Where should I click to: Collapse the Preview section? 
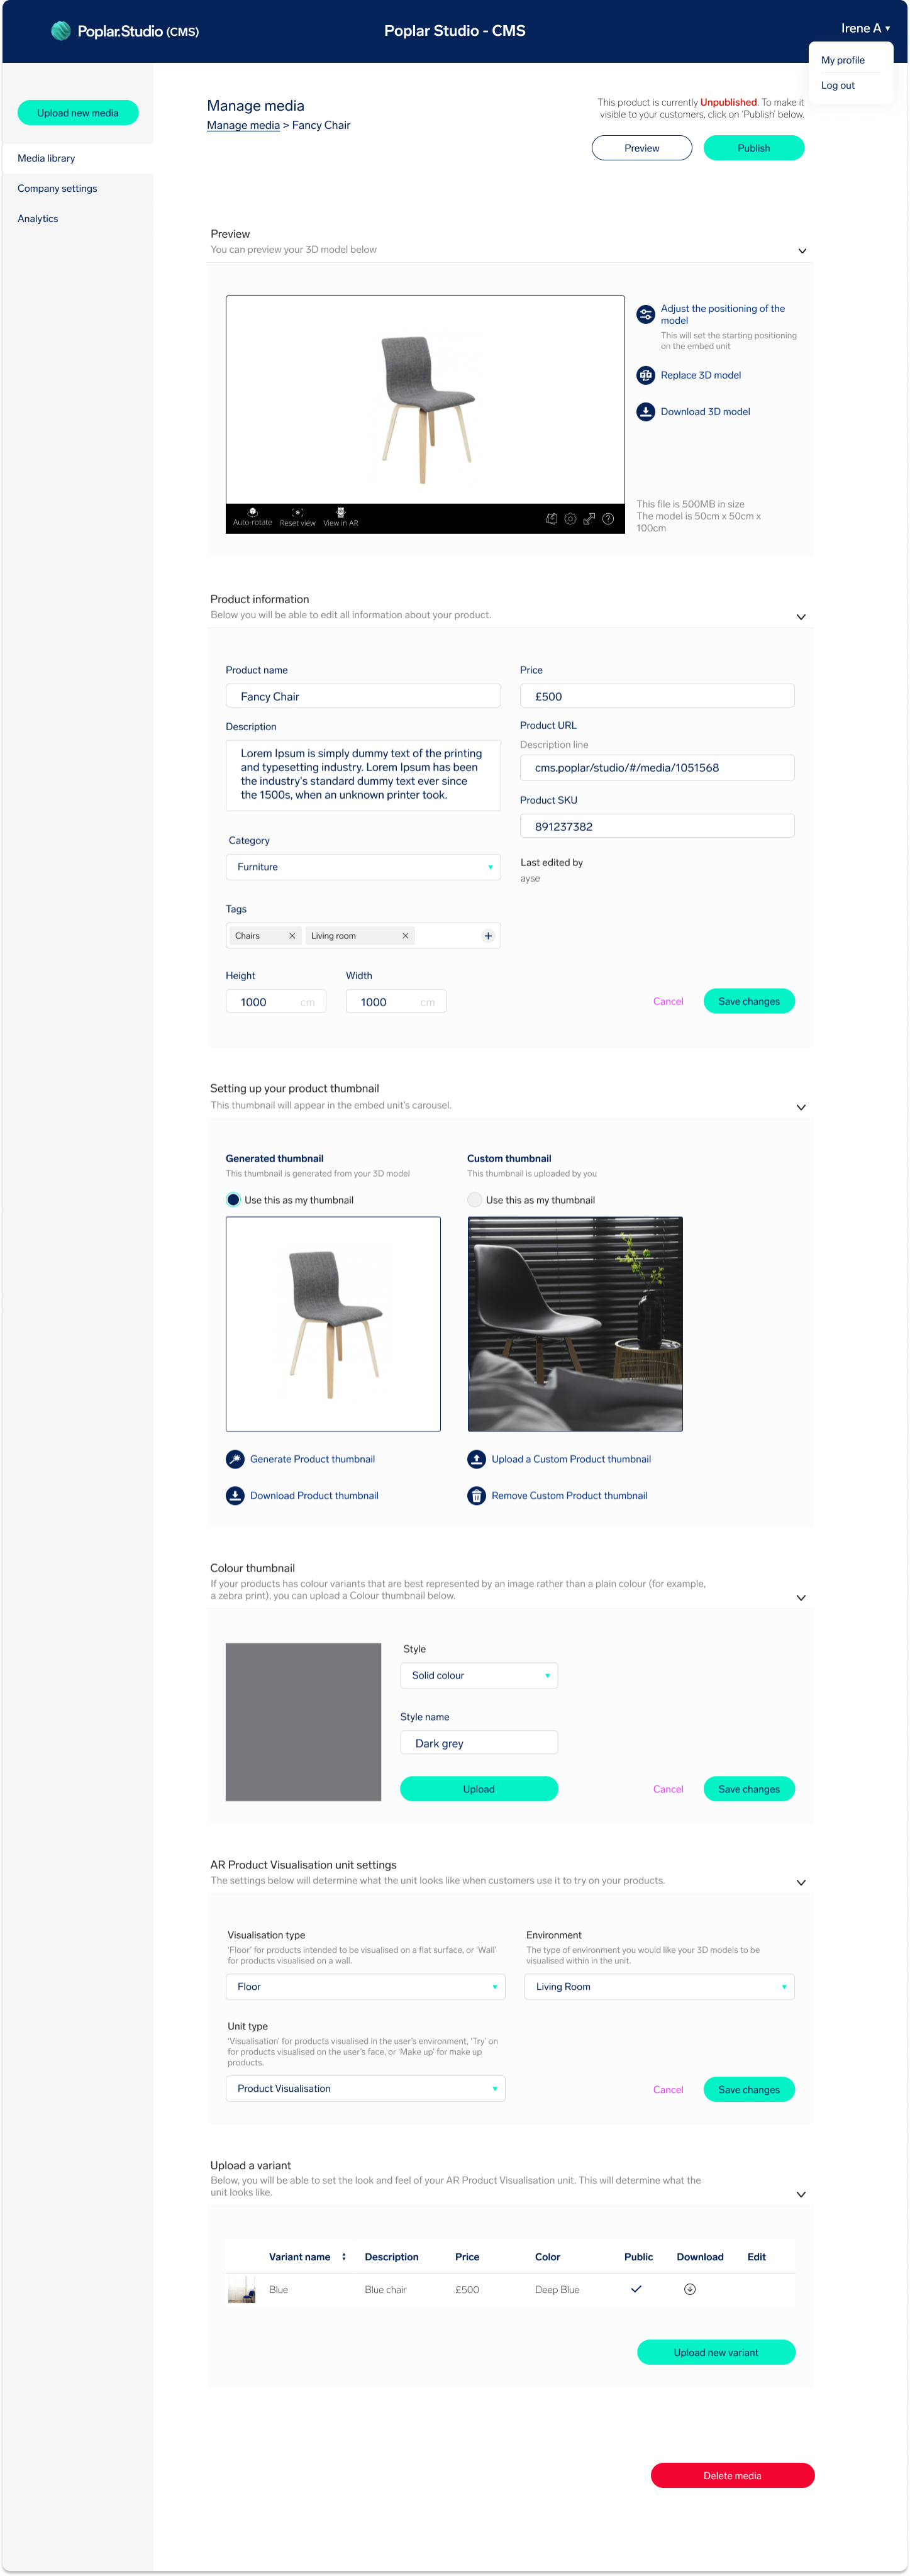(802, 251)
